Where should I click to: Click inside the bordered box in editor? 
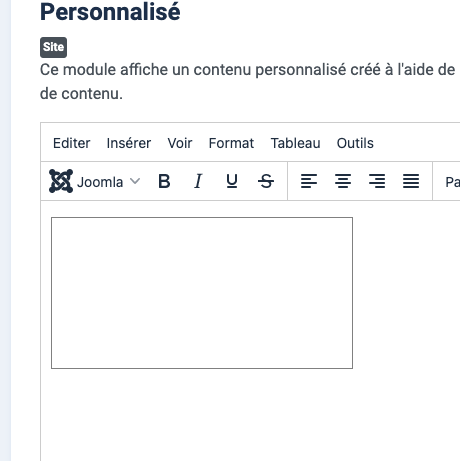202,293
